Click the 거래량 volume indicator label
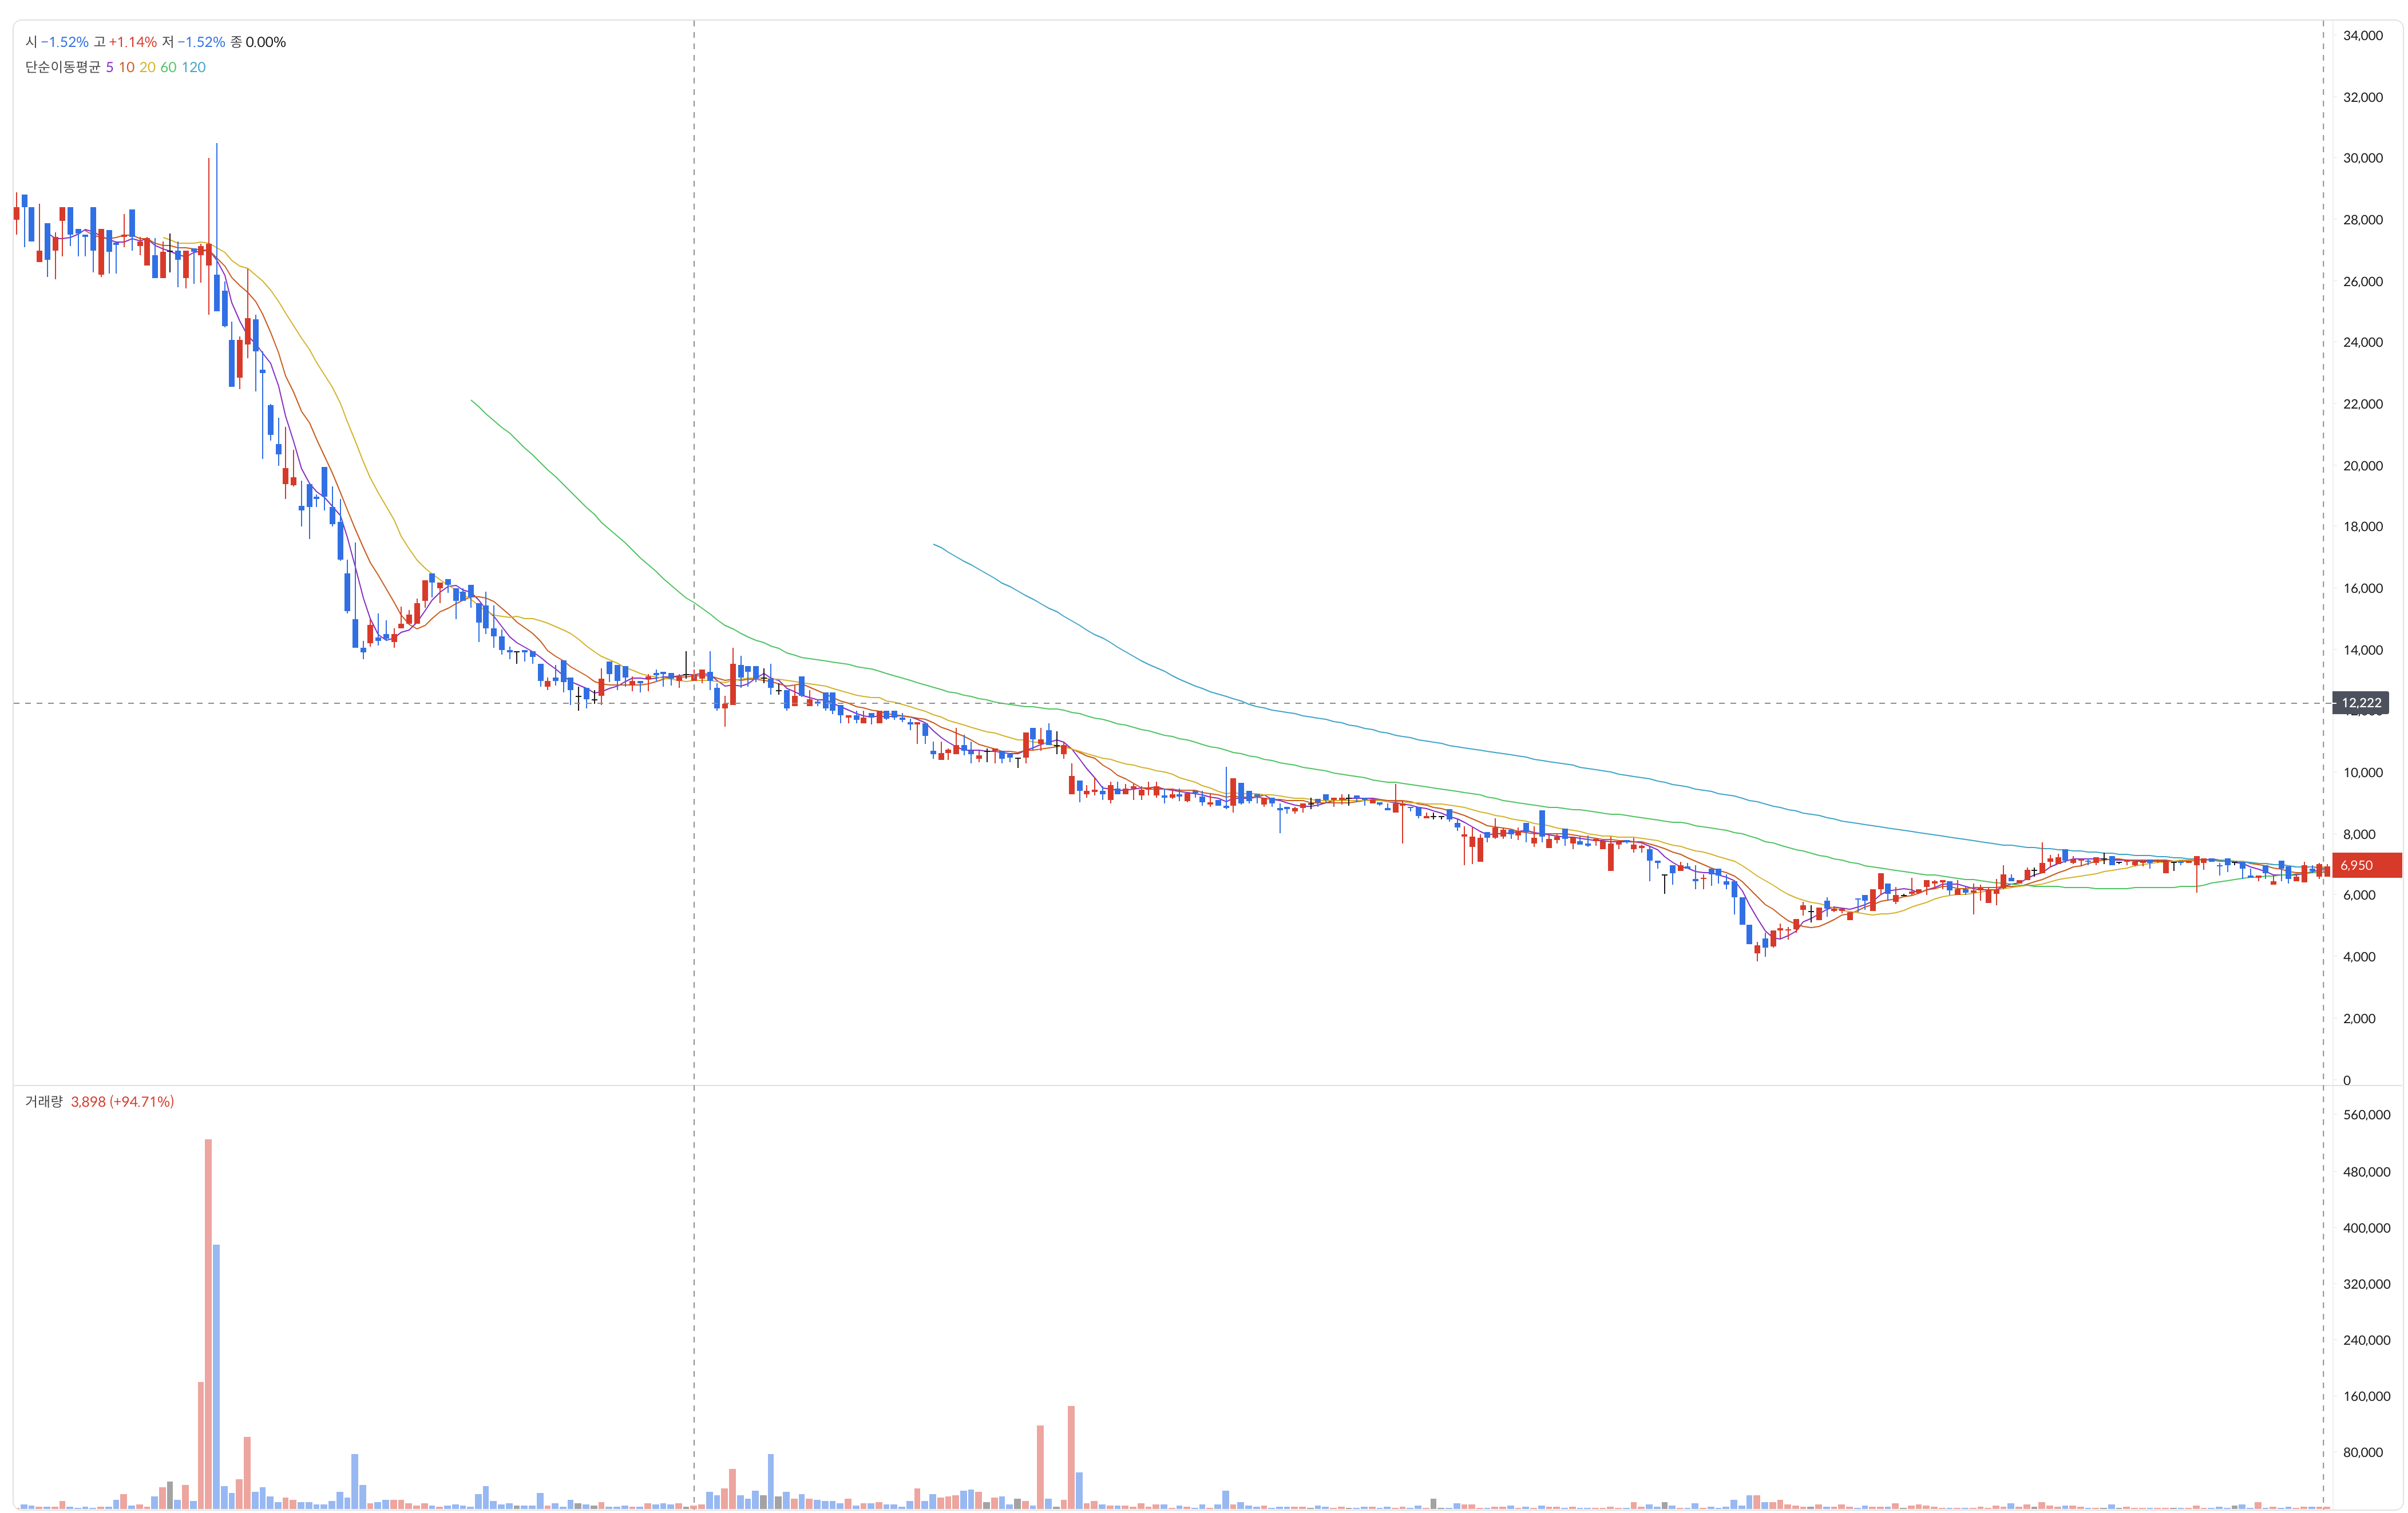 point(43,1101)
